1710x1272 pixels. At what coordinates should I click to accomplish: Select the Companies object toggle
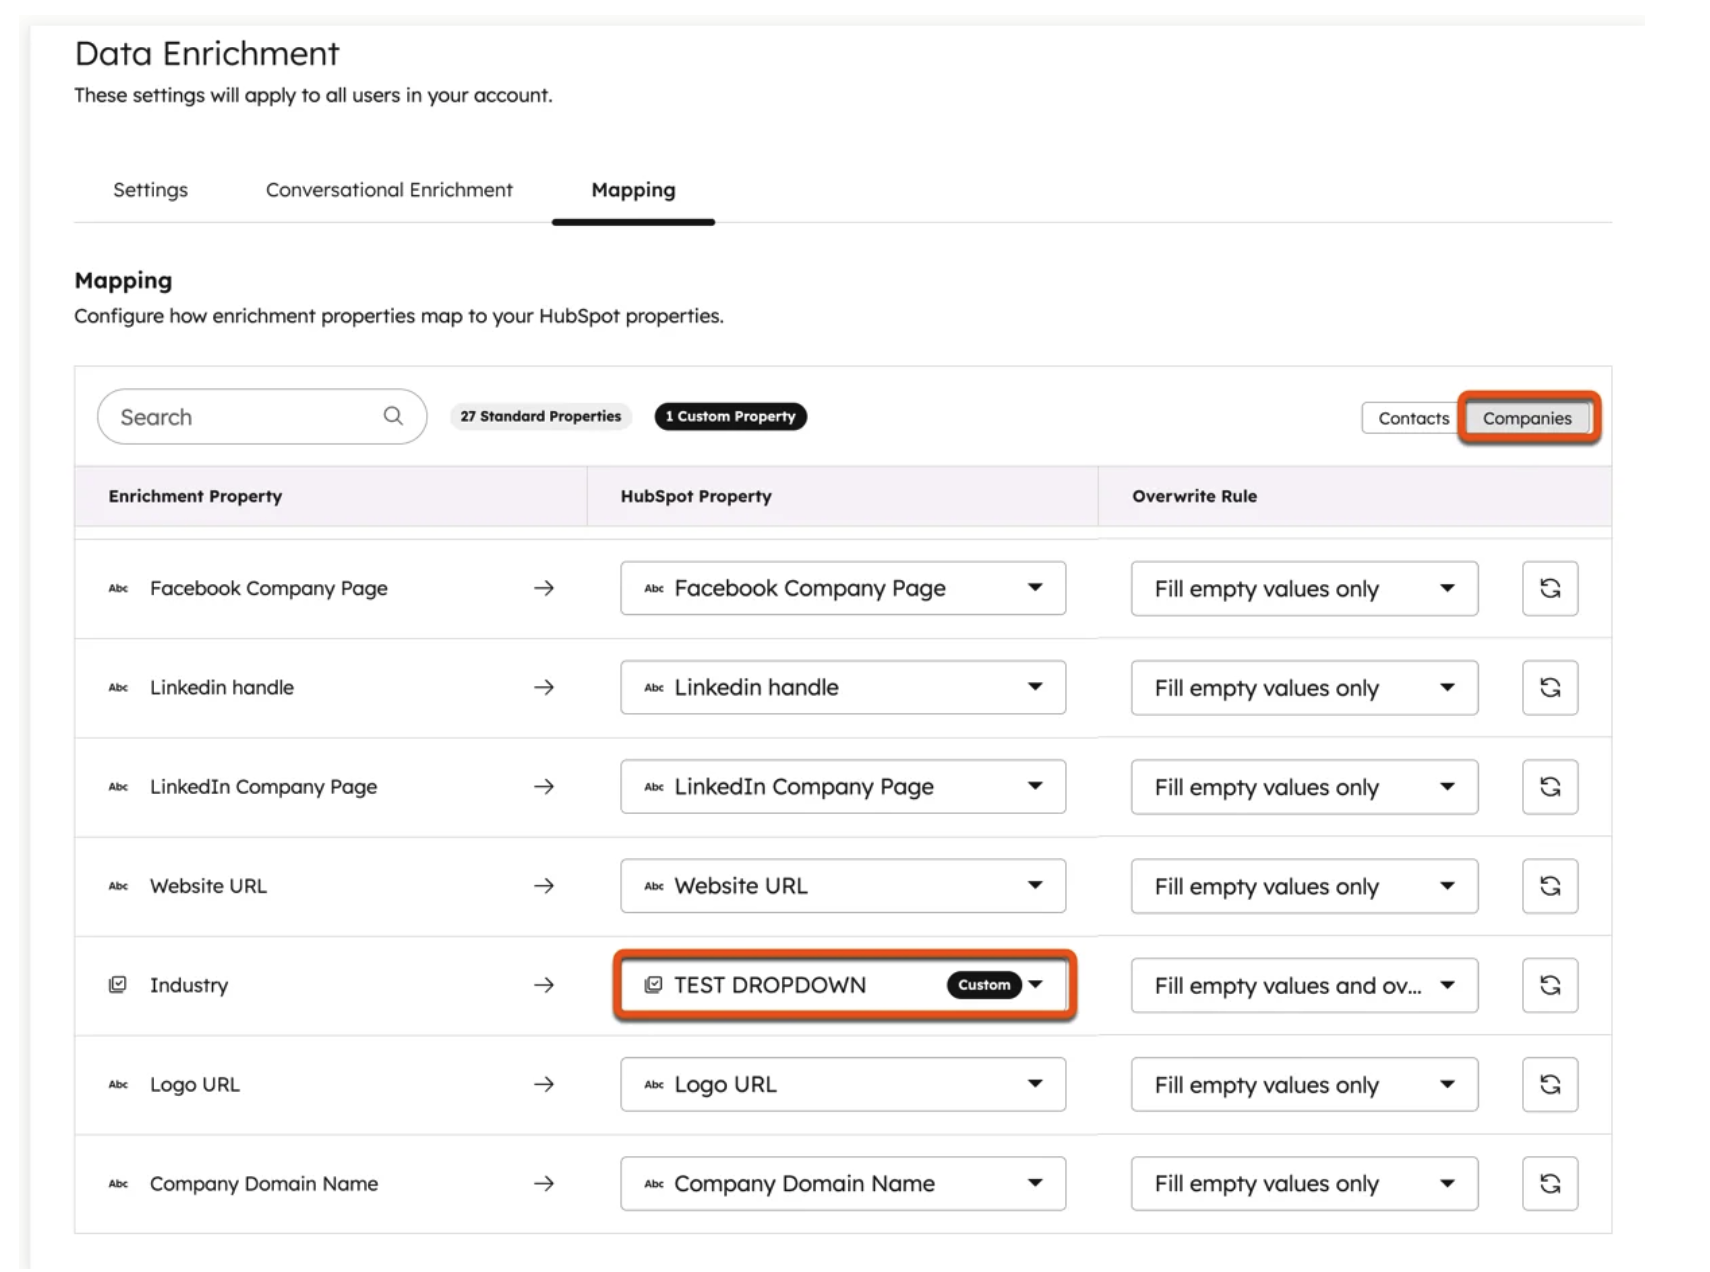pyautogui.click(x=1526, y=418)
